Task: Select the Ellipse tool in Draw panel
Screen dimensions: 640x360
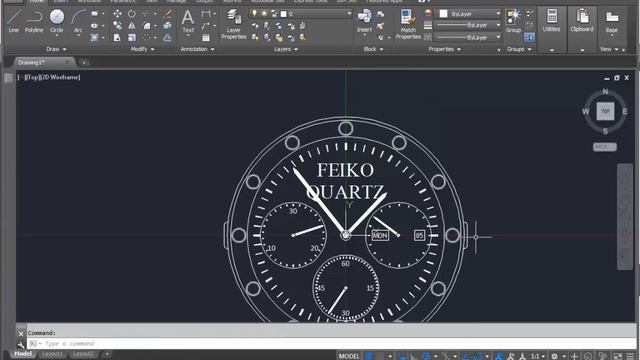Action: click(94, 26)
